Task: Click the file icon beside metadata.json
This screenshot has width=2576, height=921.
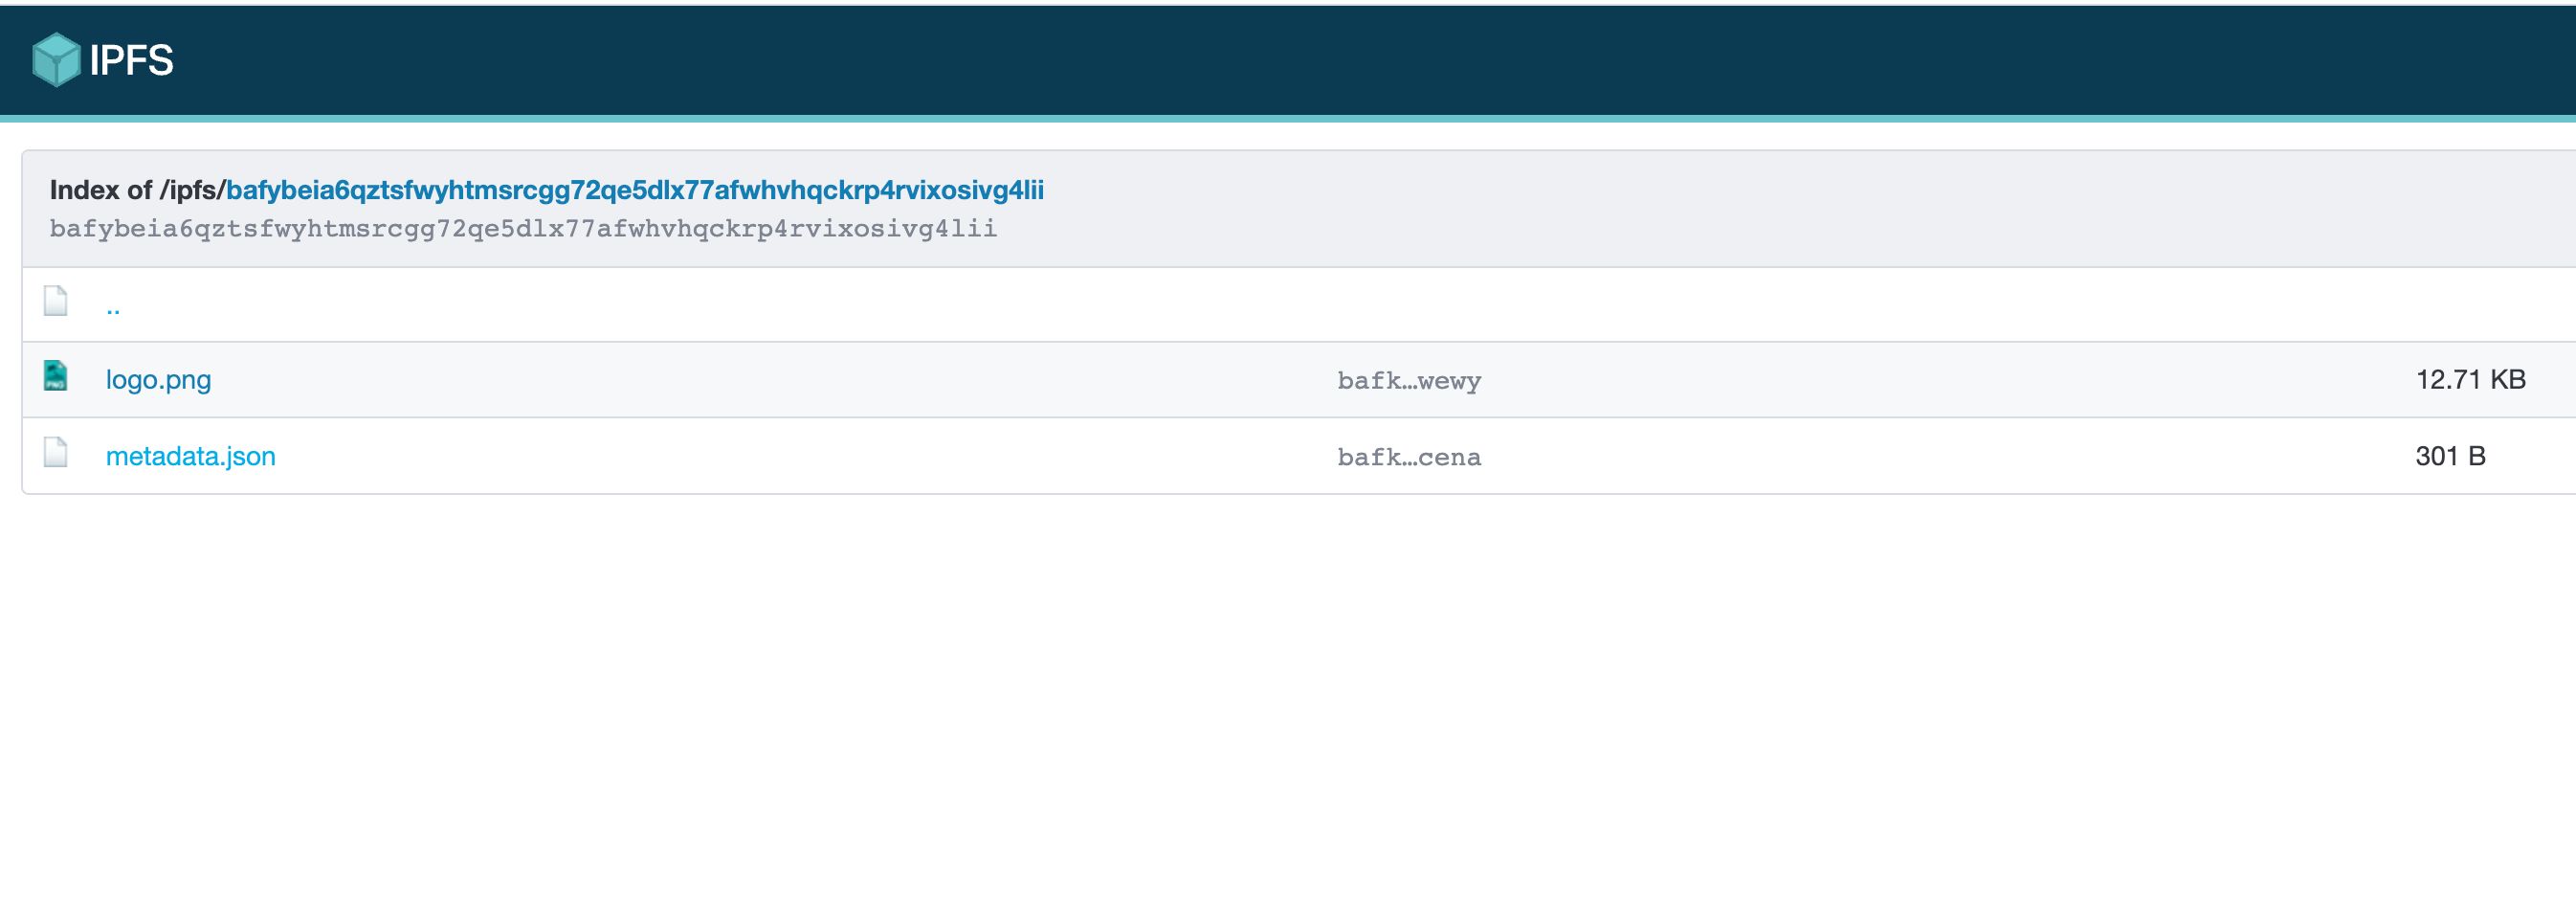Action: point(56,453)
